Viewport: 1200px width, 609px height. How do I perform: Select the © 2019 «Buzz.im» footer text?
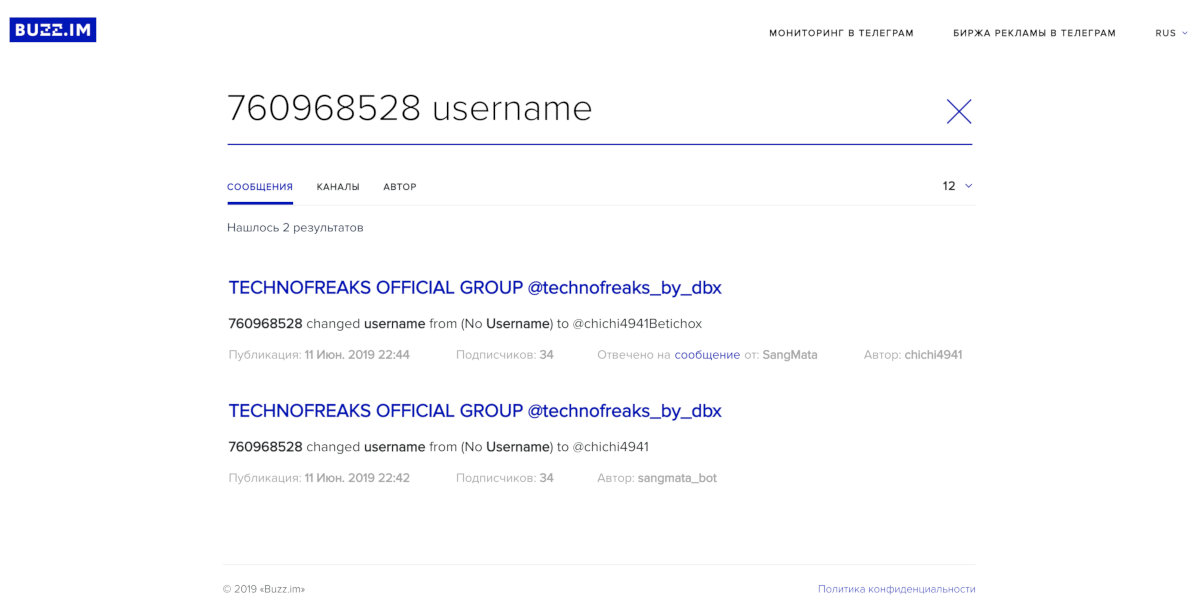[x=264, y=589]
